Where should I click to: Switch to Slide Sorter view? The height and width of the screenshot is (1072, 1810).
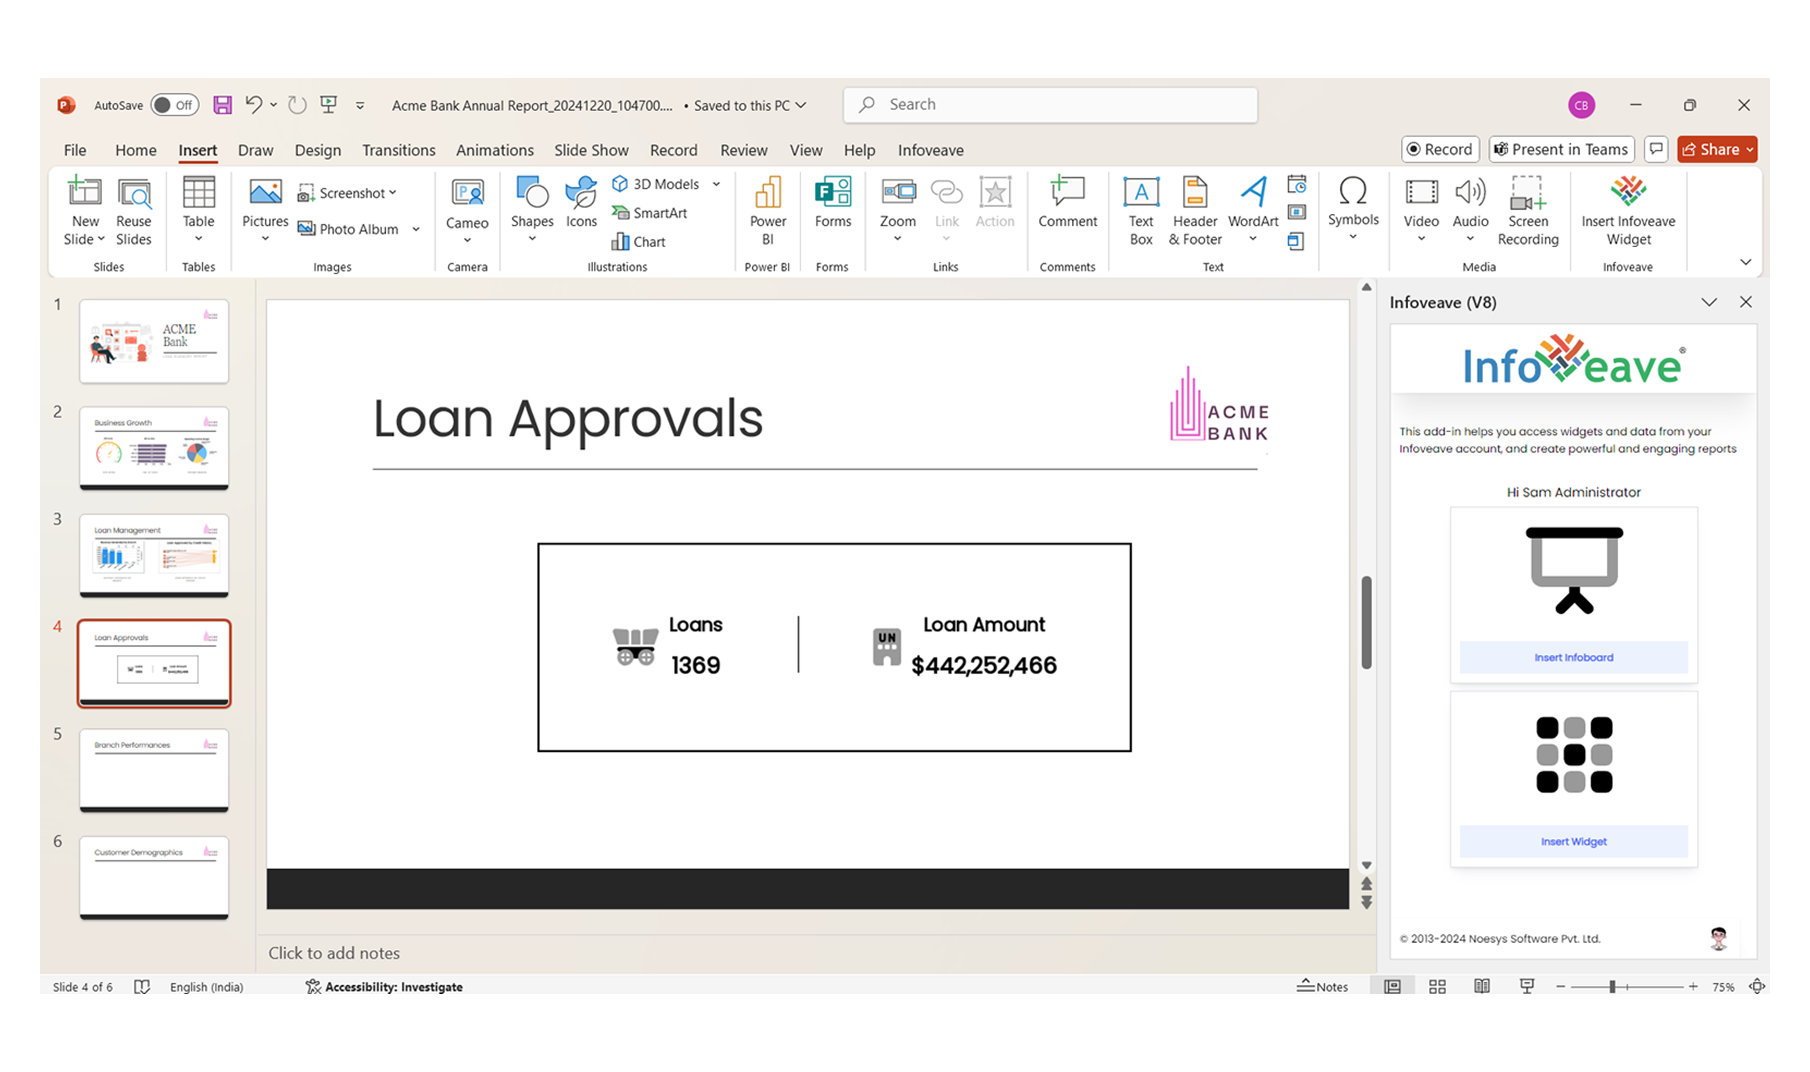[1437, 987]
